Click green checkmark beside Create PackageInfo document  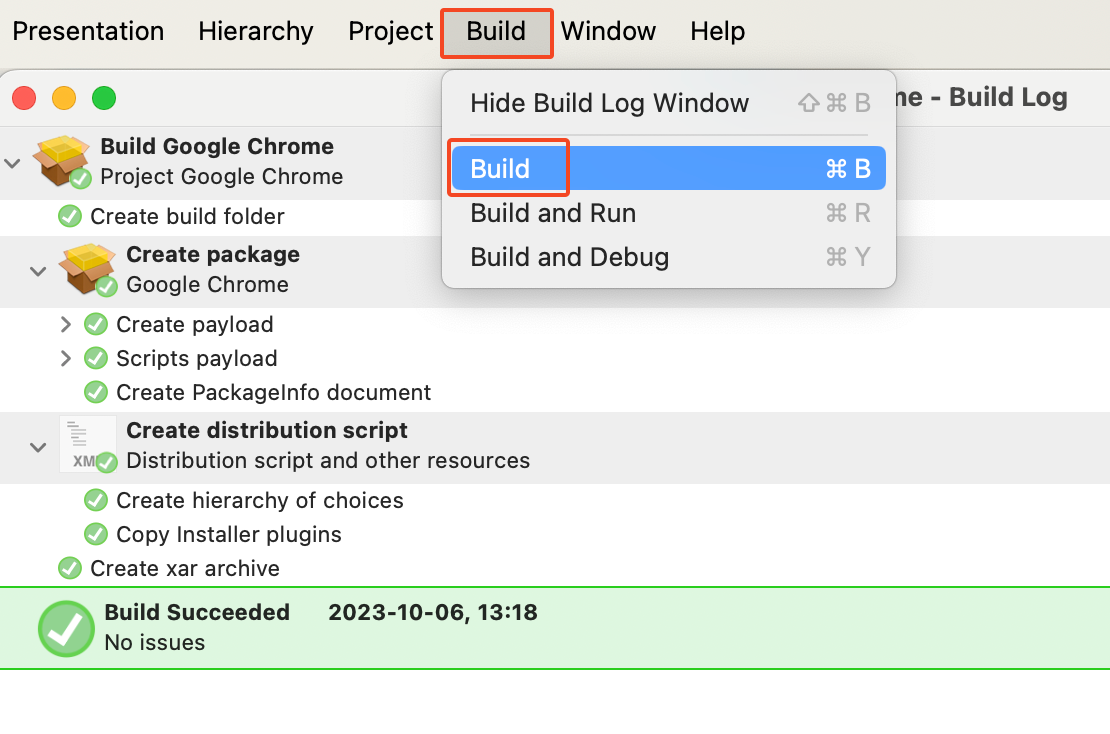coord(96,392)
